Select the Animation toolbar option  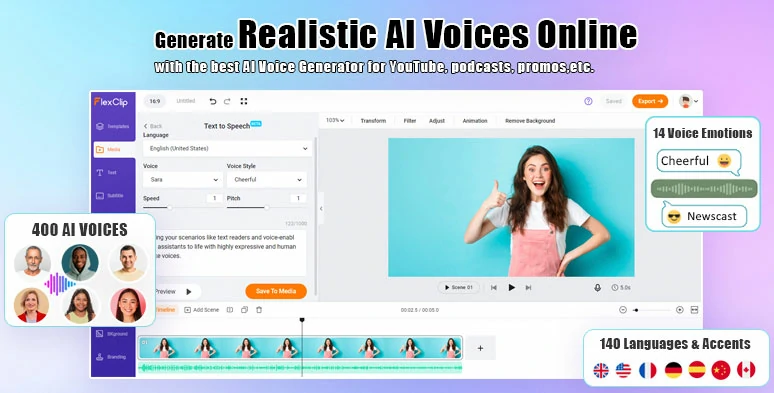[475, 121]
